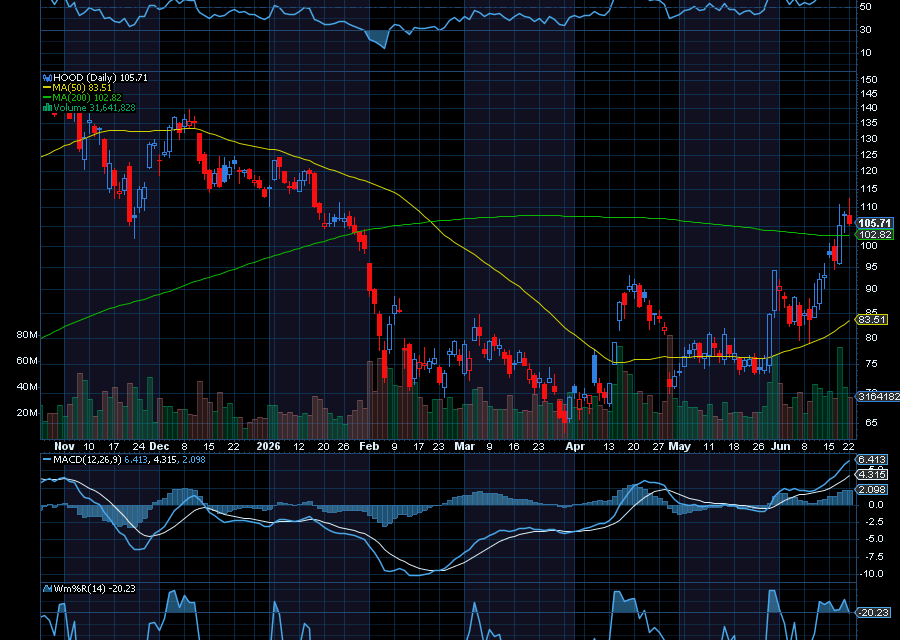Click the May date axis label
The image size is (900, 640).
click(x=680, y=447)
